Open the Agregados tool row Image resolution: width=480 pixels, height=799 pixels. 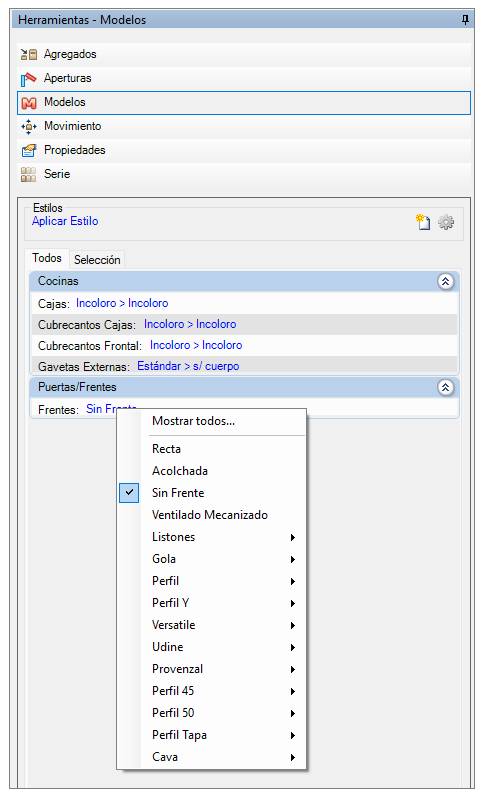click(244, 55)
